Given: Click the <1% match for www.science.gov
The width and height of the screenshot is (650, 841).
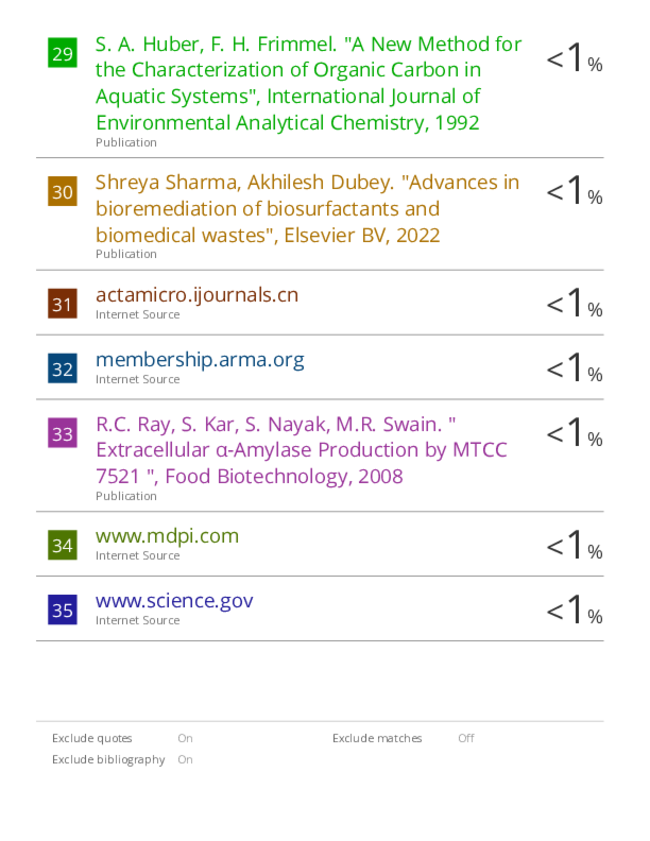Looking at the screenshot, I should pyautogui.click(x=574, y=609).
